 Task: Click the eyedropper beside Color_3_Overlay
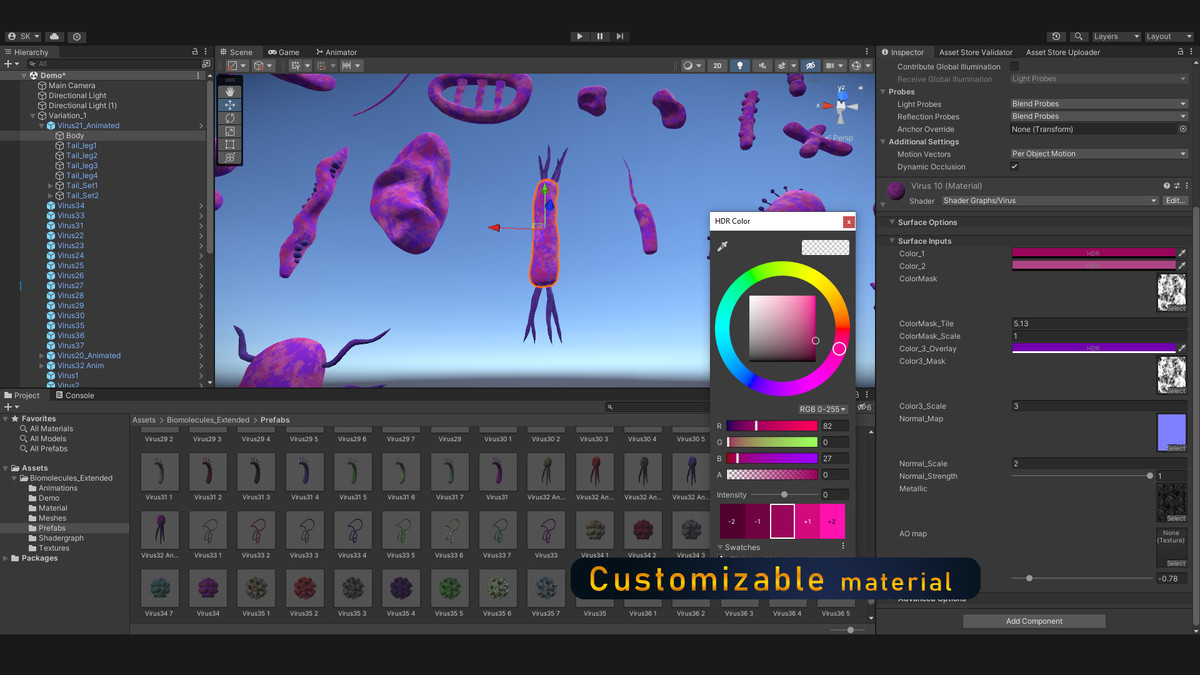1183,349
